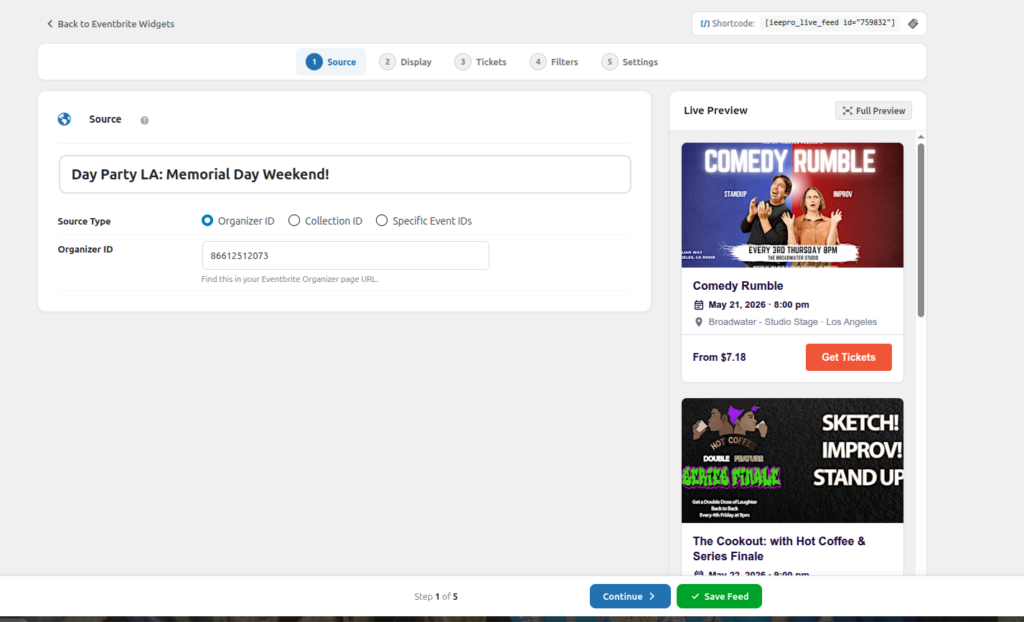Click the back chevron icon
The width and height of the screenshot is (1024, 622).
click(x=50, y=24)
